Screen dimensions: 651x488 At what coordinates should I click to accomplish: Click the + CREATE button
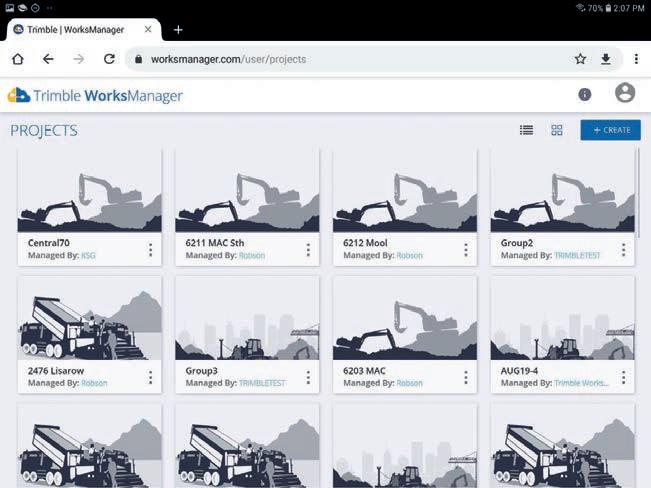coord(610,130)
